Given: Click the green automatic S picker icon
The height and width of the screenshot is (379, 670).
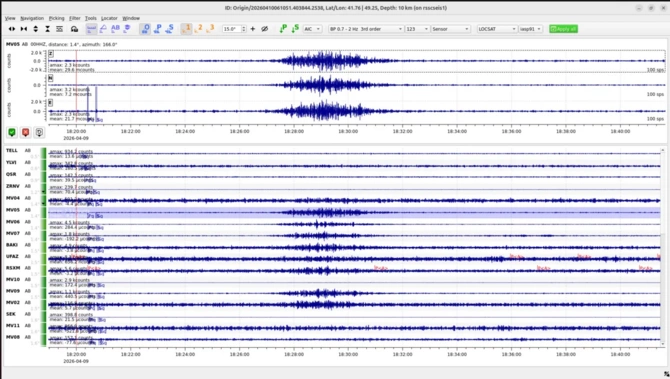Looking at the screenshot, I should pyautogui.click(x=295, y=29).
